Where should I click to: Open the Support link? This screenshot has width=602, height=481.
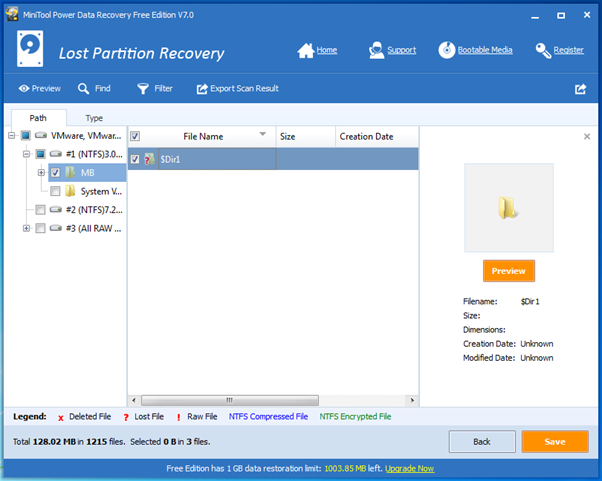tap(402, 50)
